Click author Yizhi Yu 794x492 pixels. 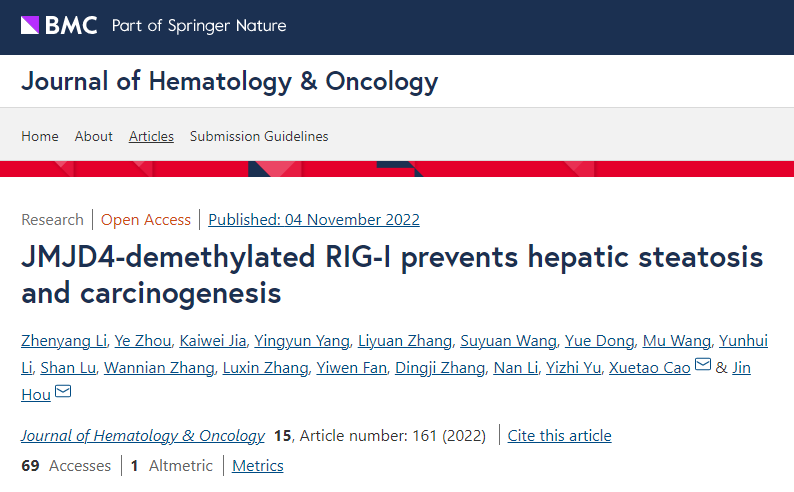(573, 367)
